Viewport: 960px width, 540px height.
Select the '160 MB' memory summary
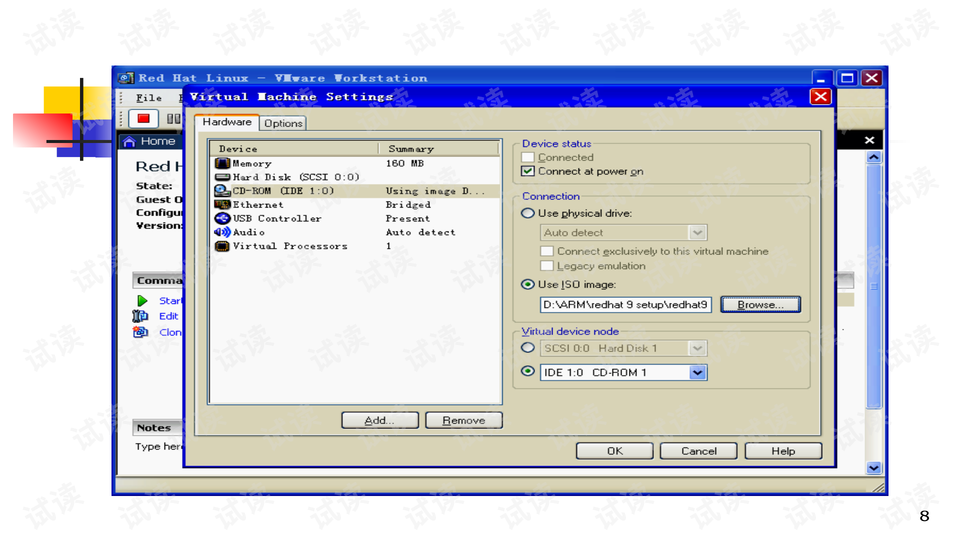(x=405, y=163)
